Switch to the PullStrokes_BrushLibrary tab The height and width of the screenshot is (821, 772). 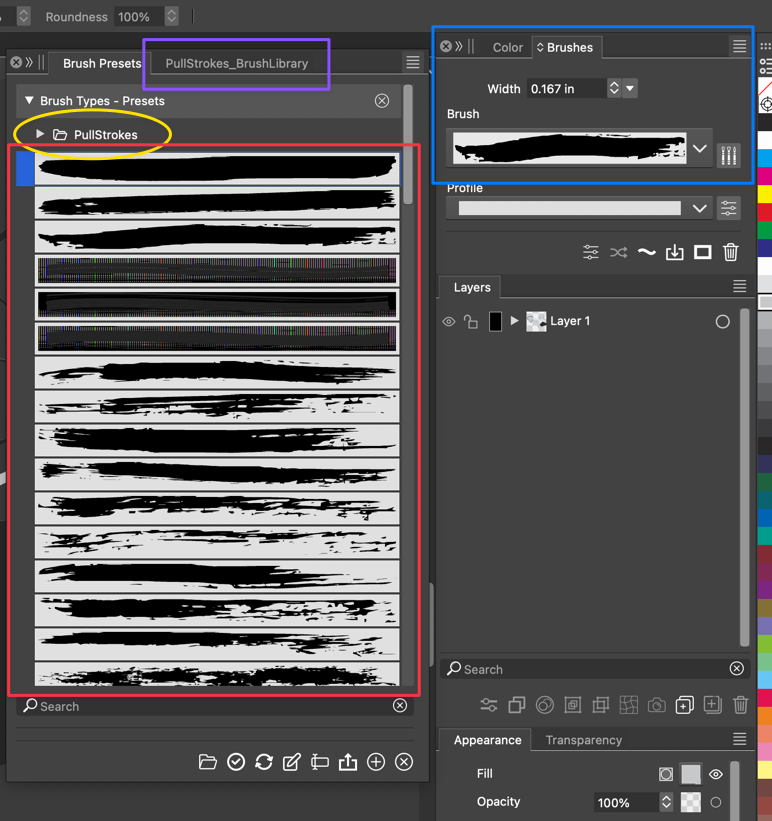[237, 63]
